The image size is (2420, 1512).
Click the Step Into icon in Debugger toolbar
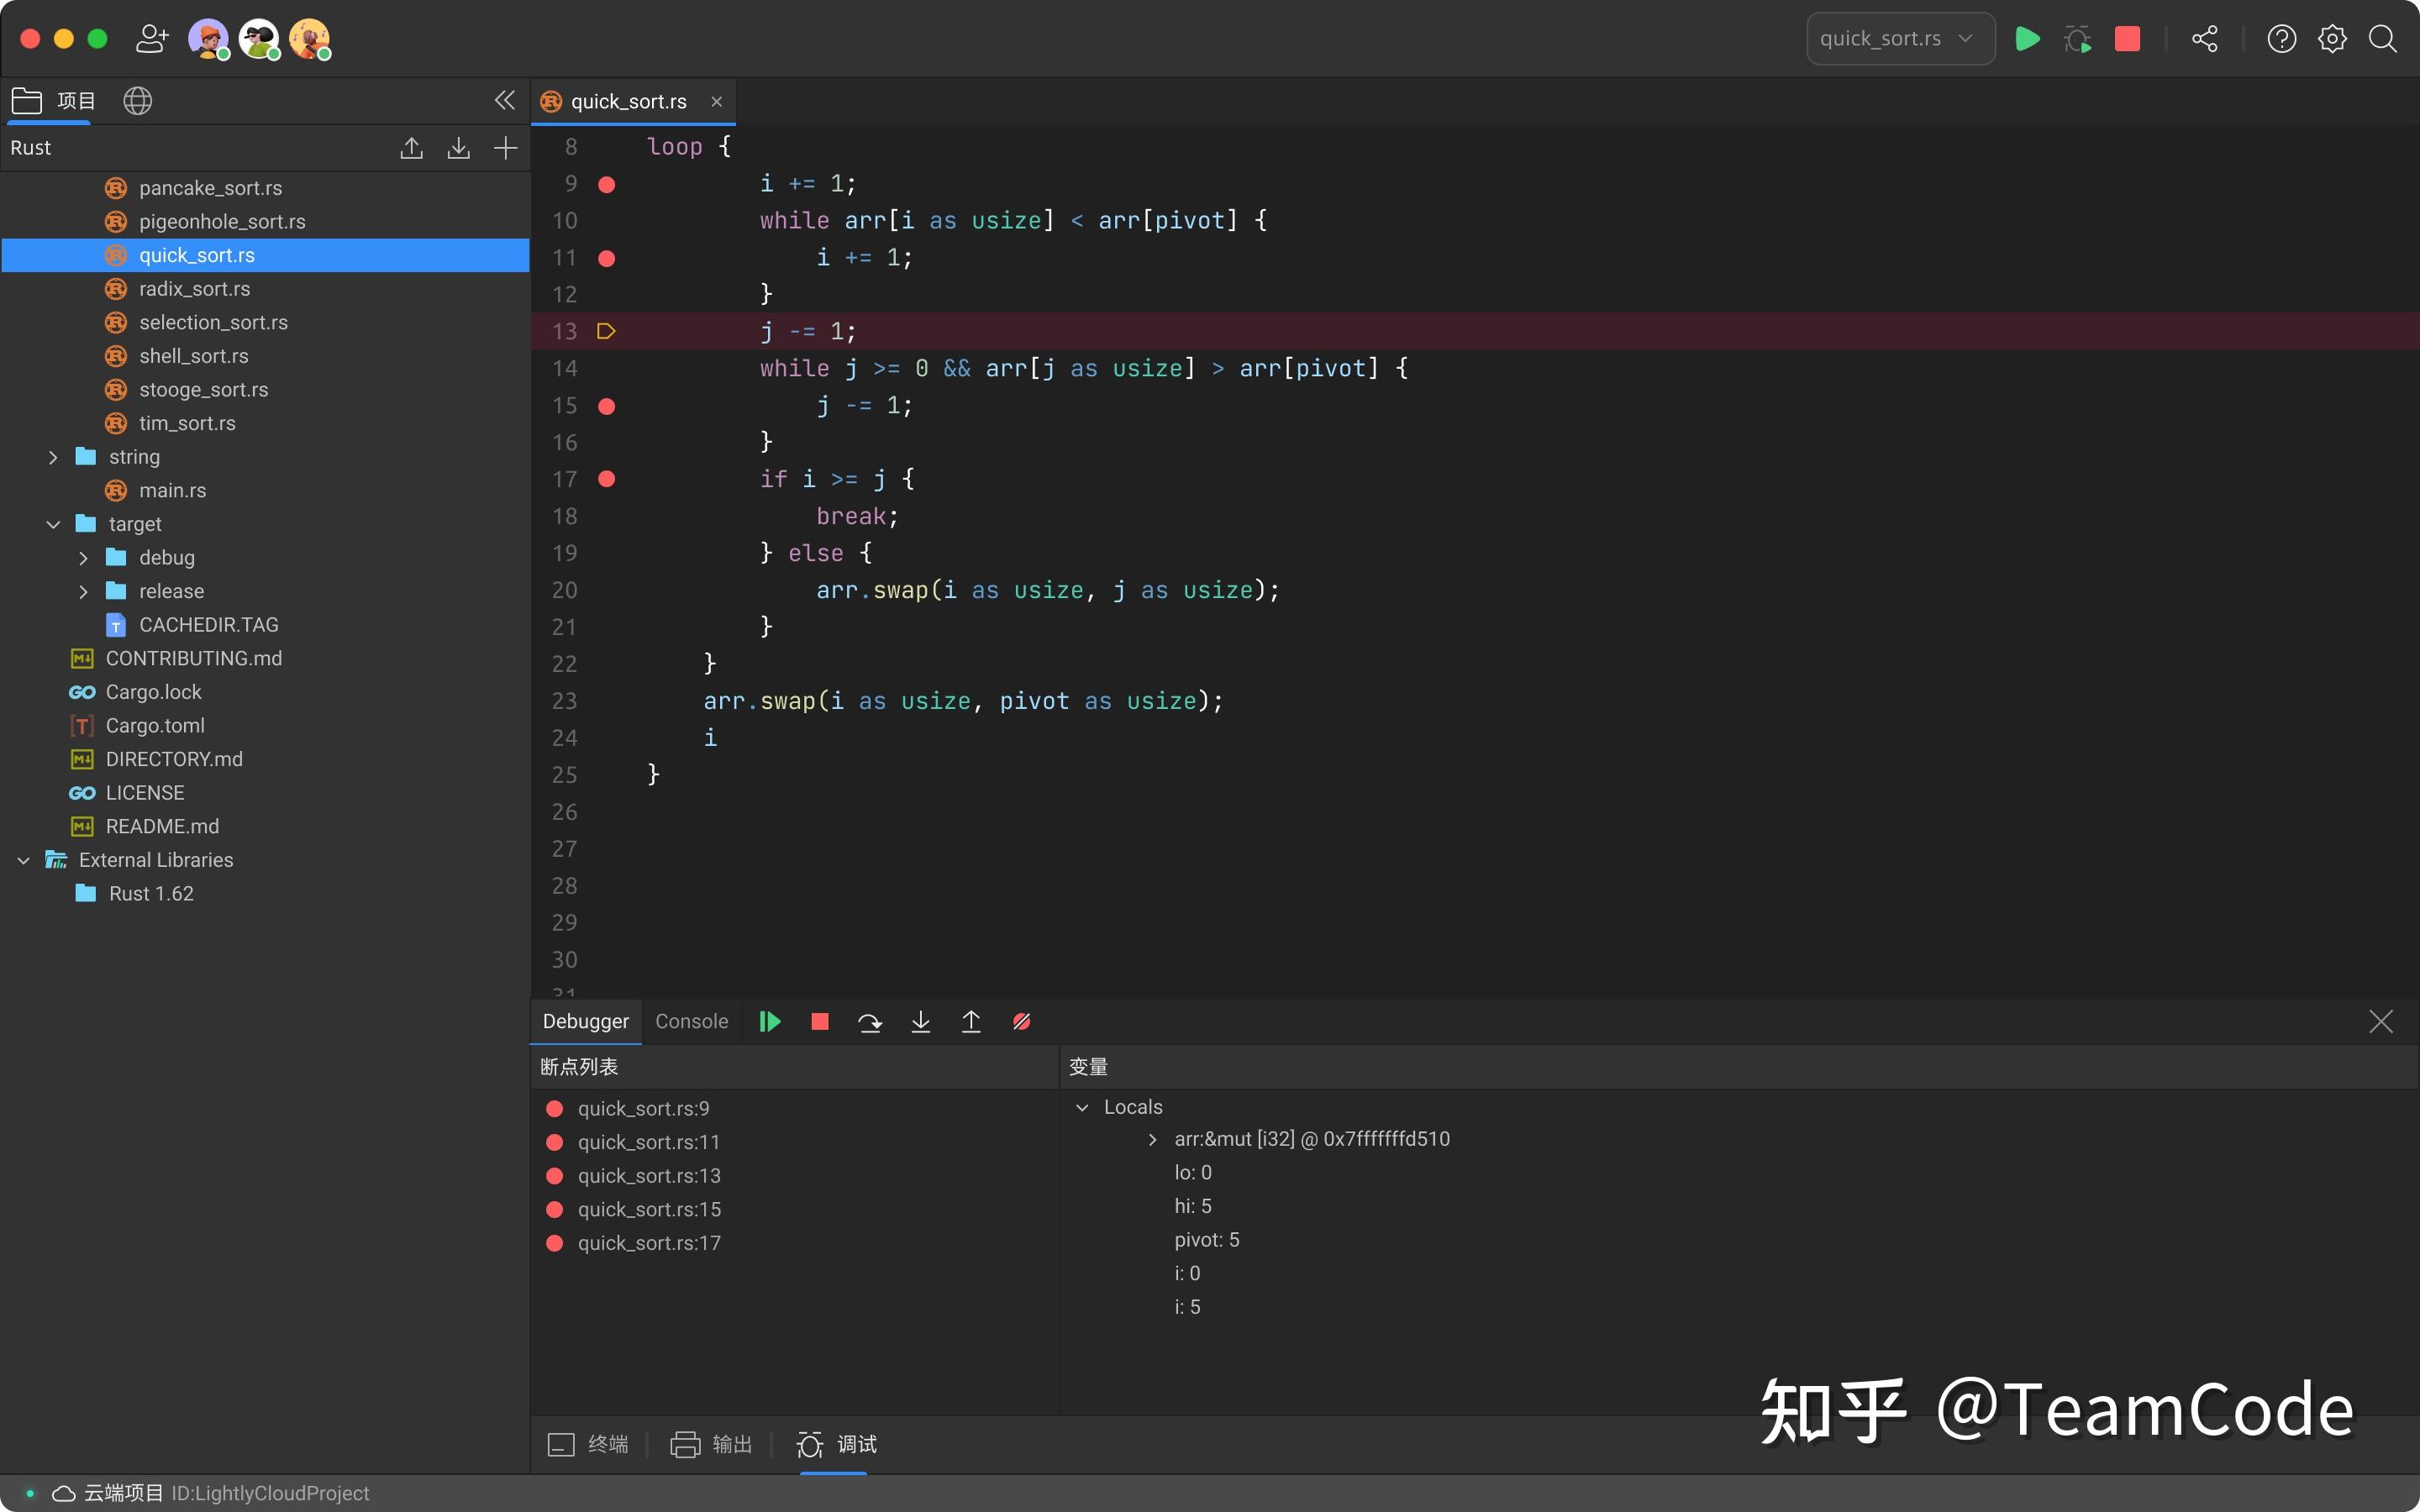point(919,1021)
